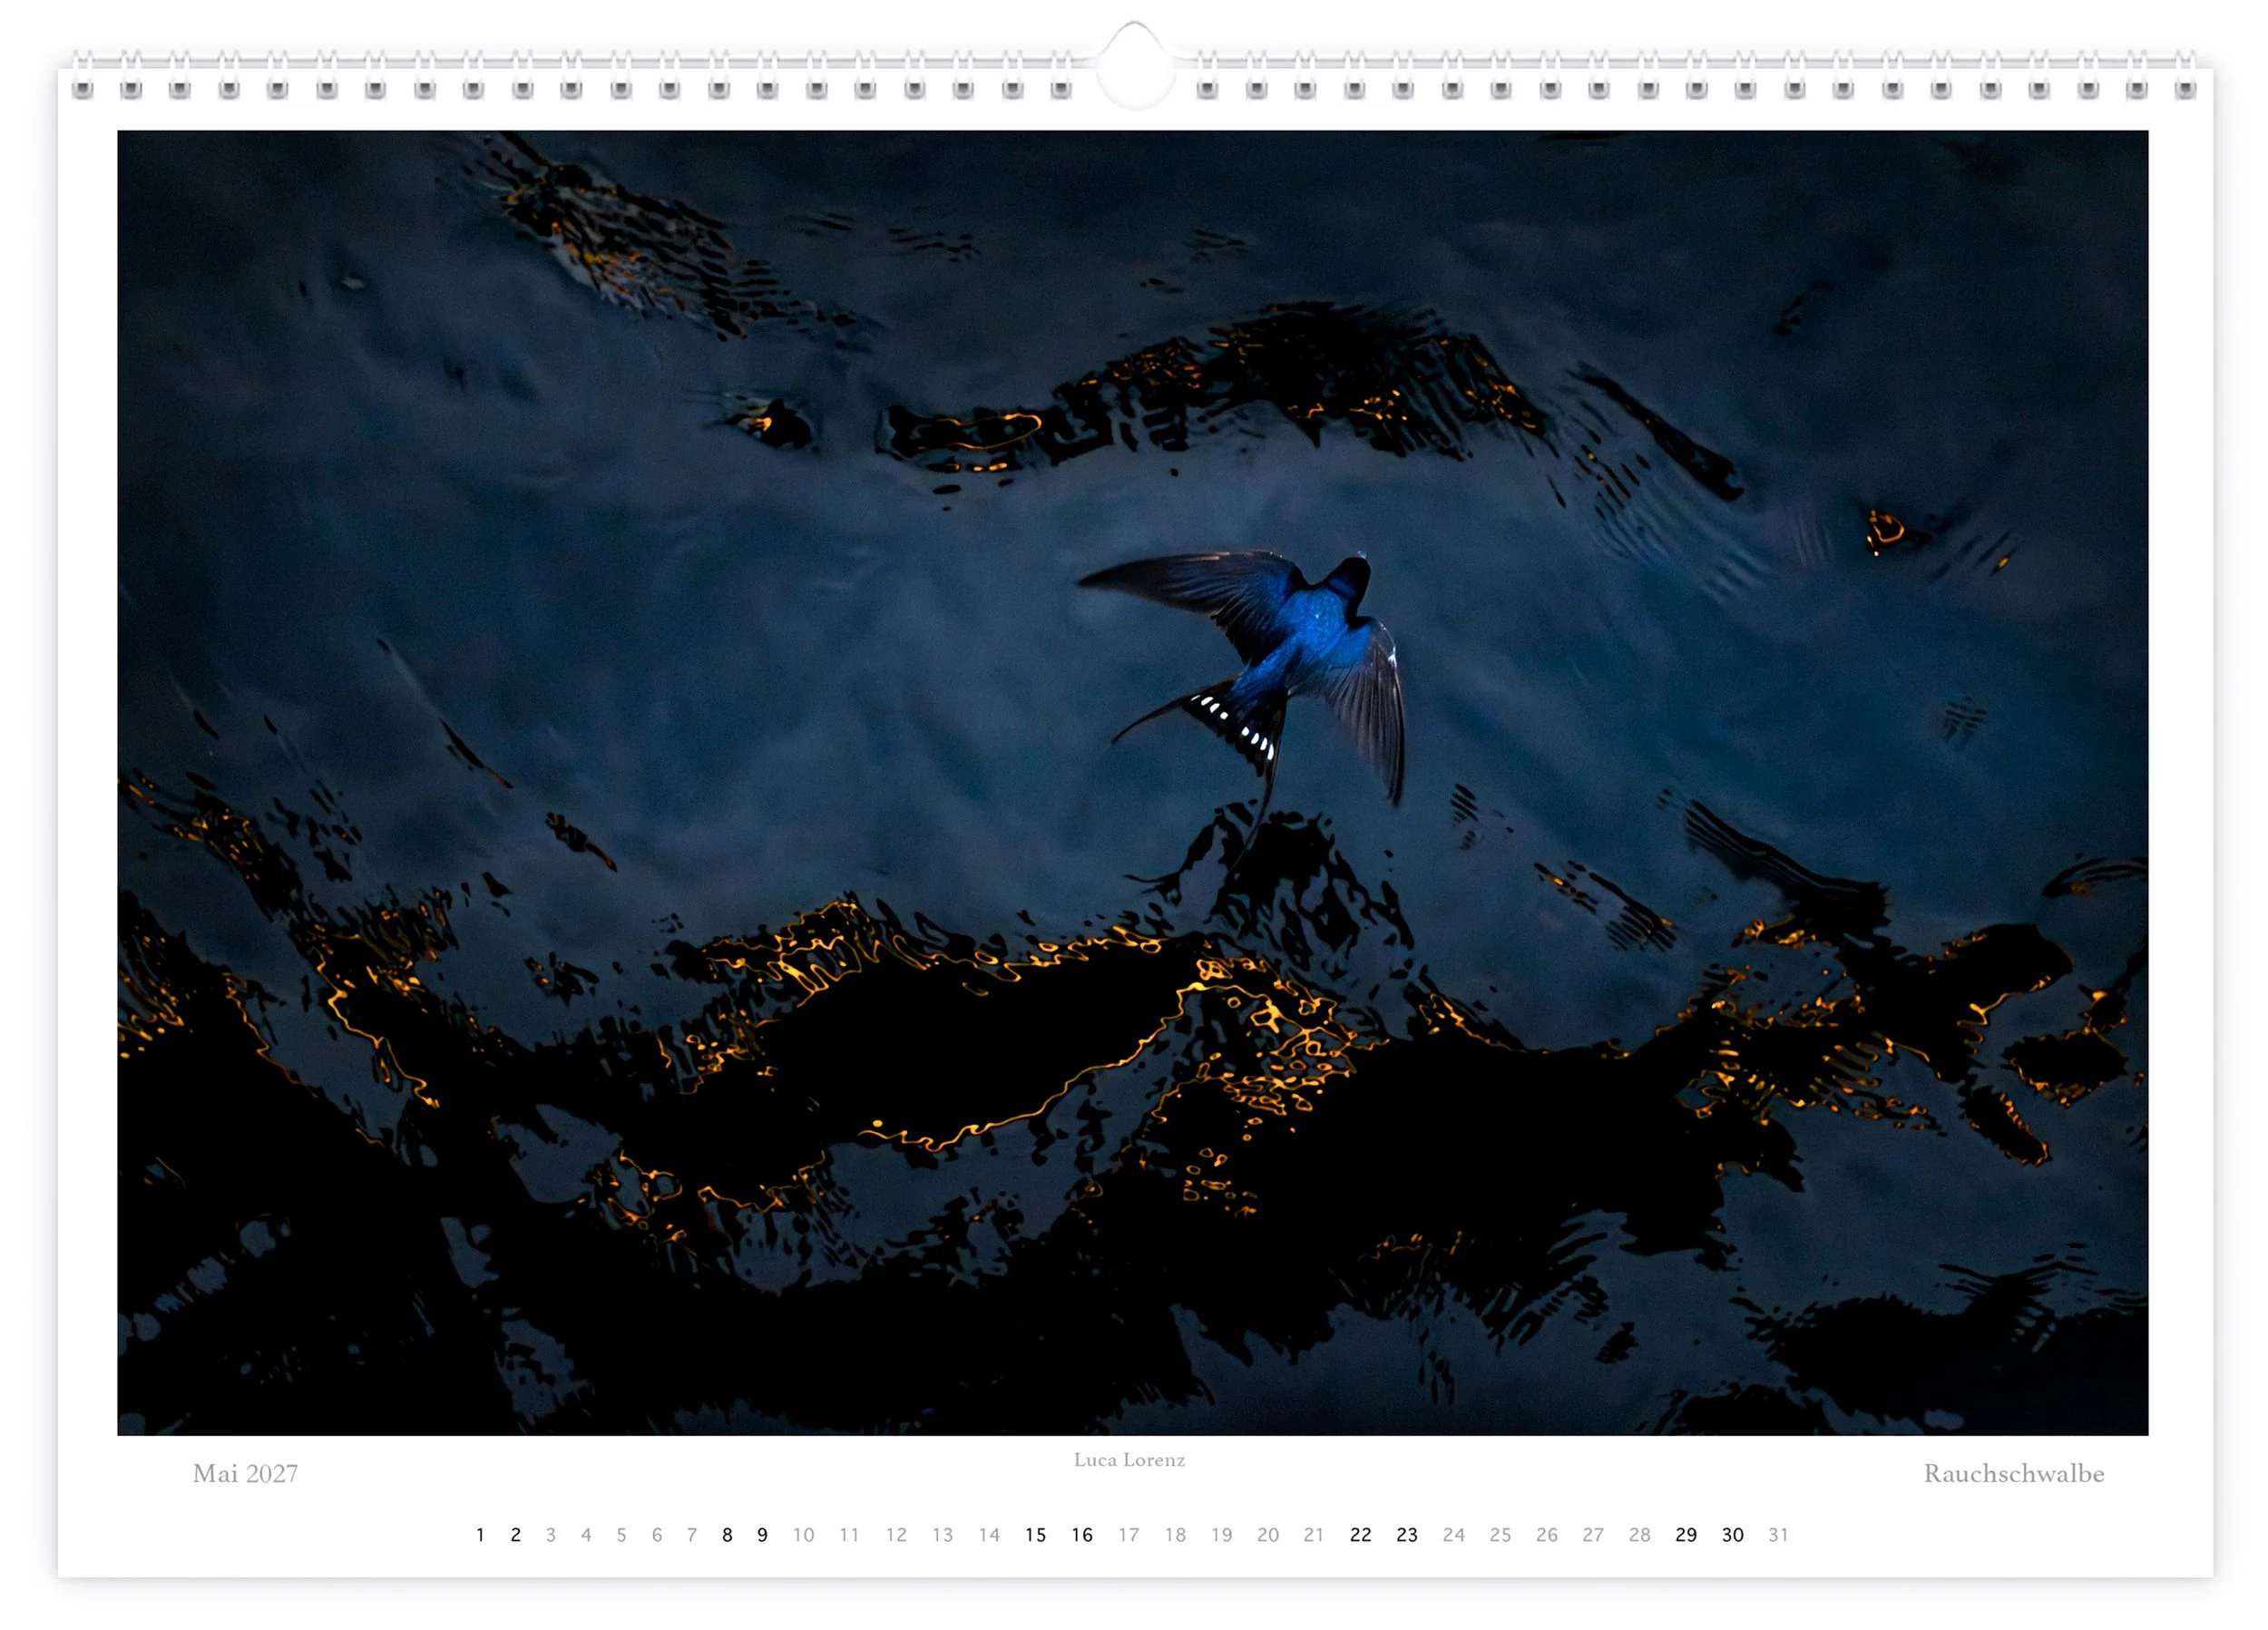
Task: Select day 9 in the date row
Action: pyautogui.click(x=762, y=1534)
